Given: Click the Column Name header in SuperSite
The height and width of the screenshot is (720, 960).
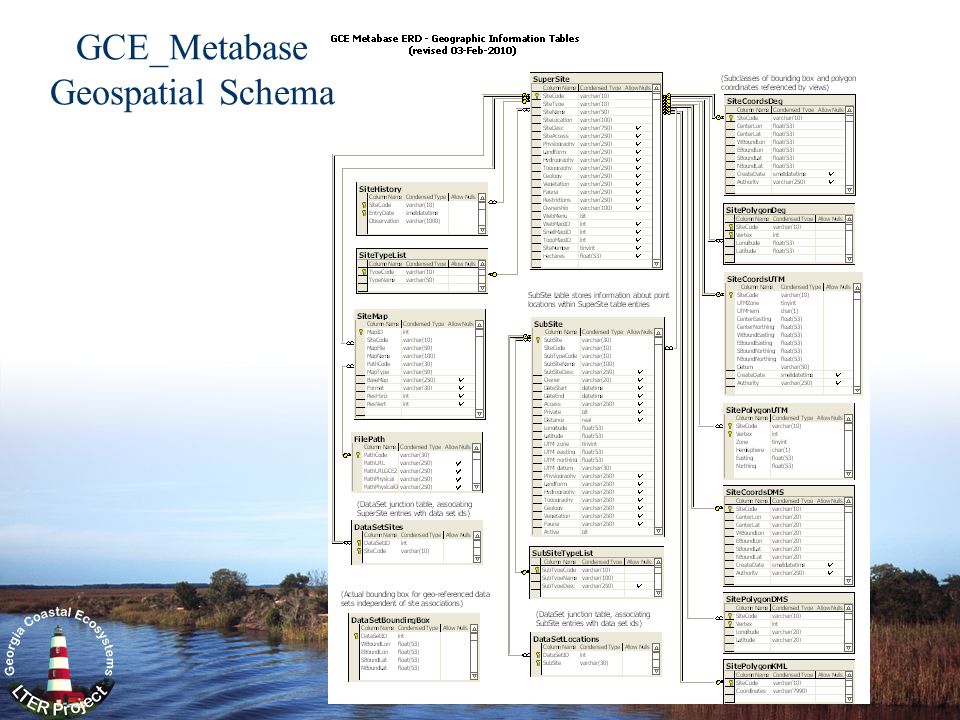Looking at the screenshot, I should click(x=560, y=88).
